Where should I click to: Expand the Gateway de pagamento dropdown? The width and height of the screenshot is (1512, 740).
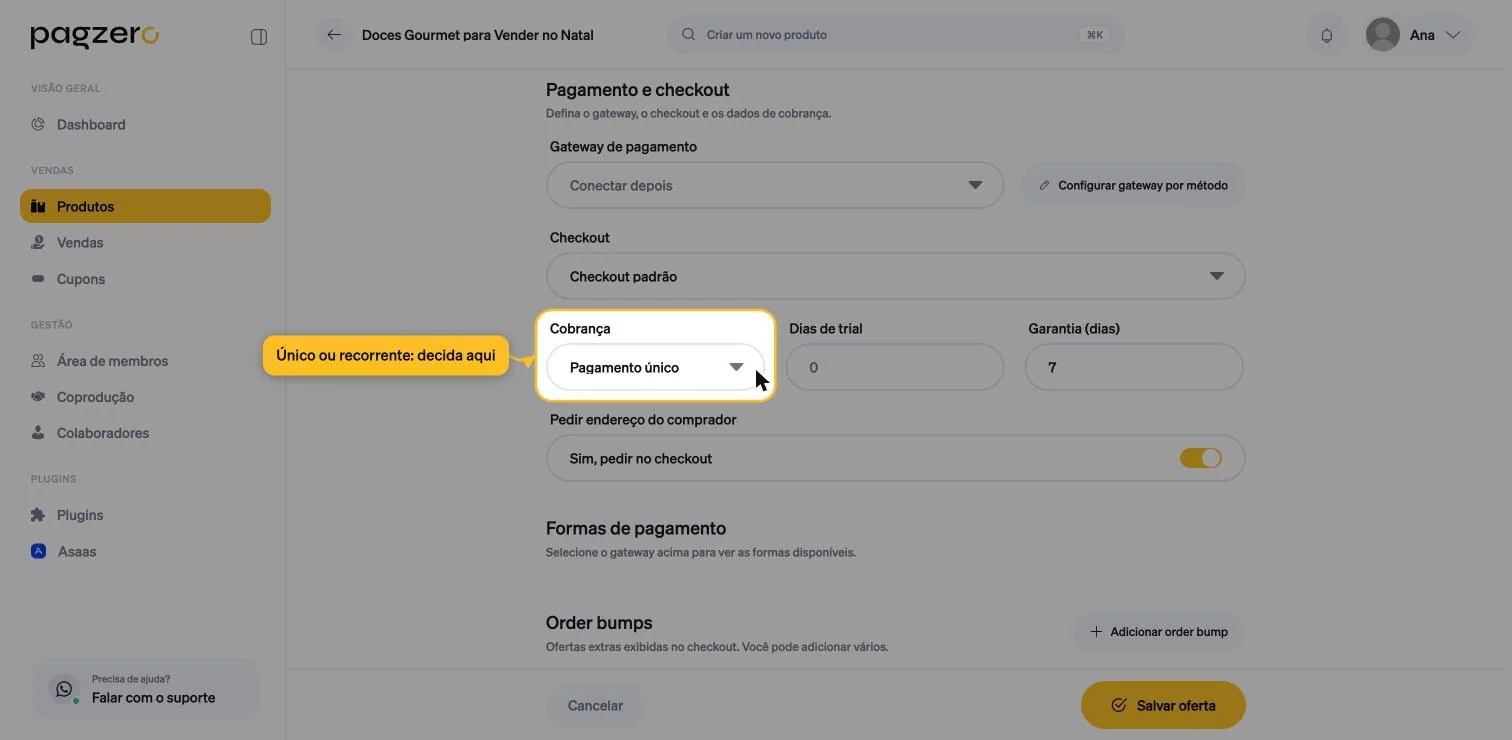[x=775, y=185]
